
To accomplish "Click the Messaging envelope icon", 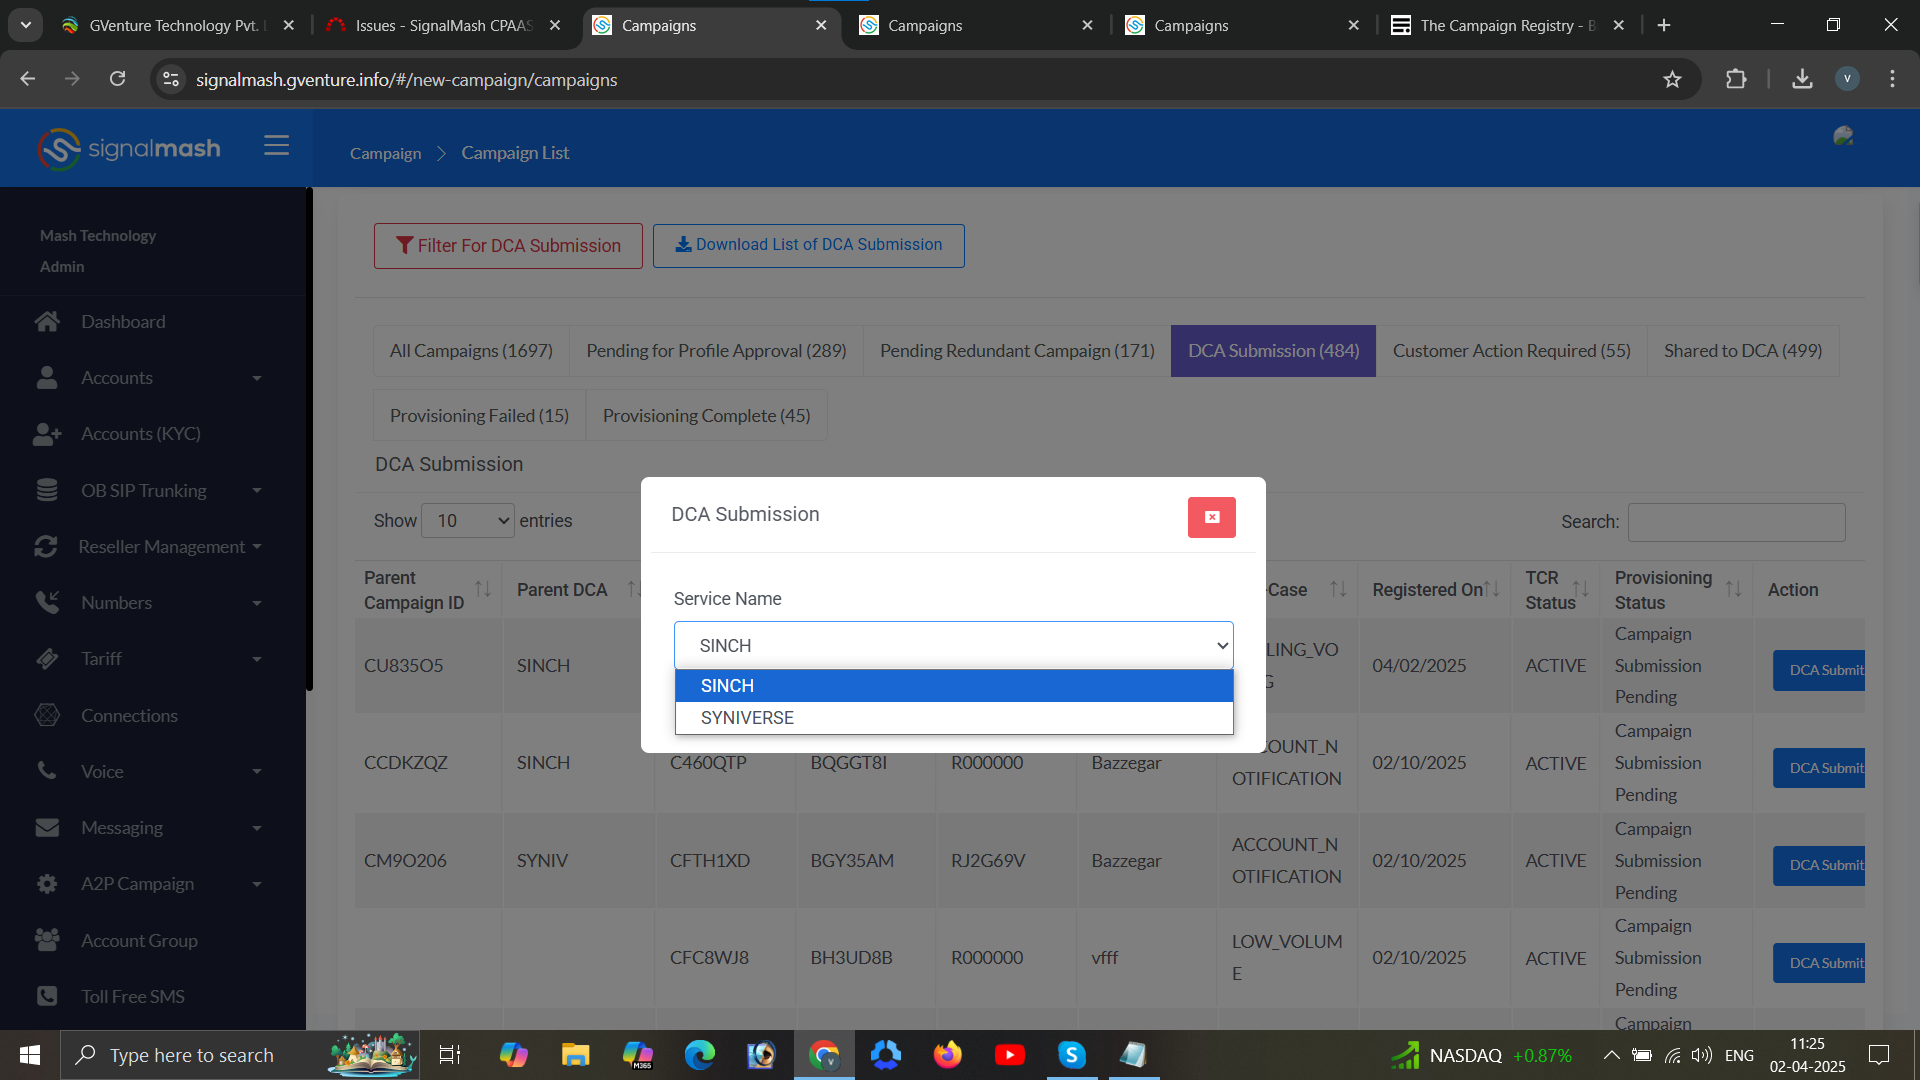I will pyautogui.click(x=47, y=828).
